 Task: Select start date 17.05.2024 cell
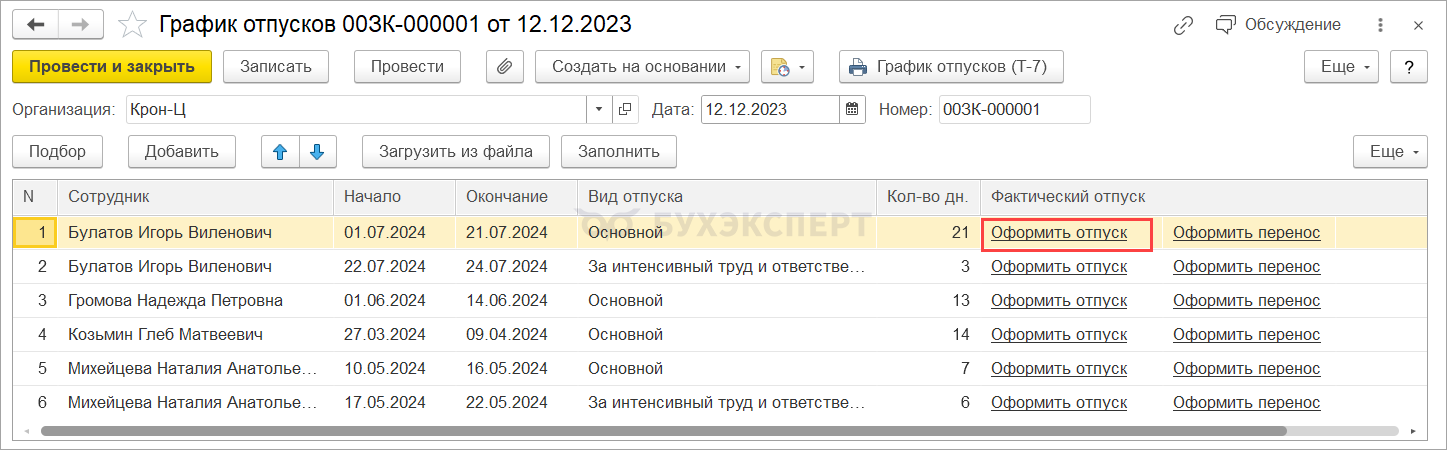click(x=394, y=403)
